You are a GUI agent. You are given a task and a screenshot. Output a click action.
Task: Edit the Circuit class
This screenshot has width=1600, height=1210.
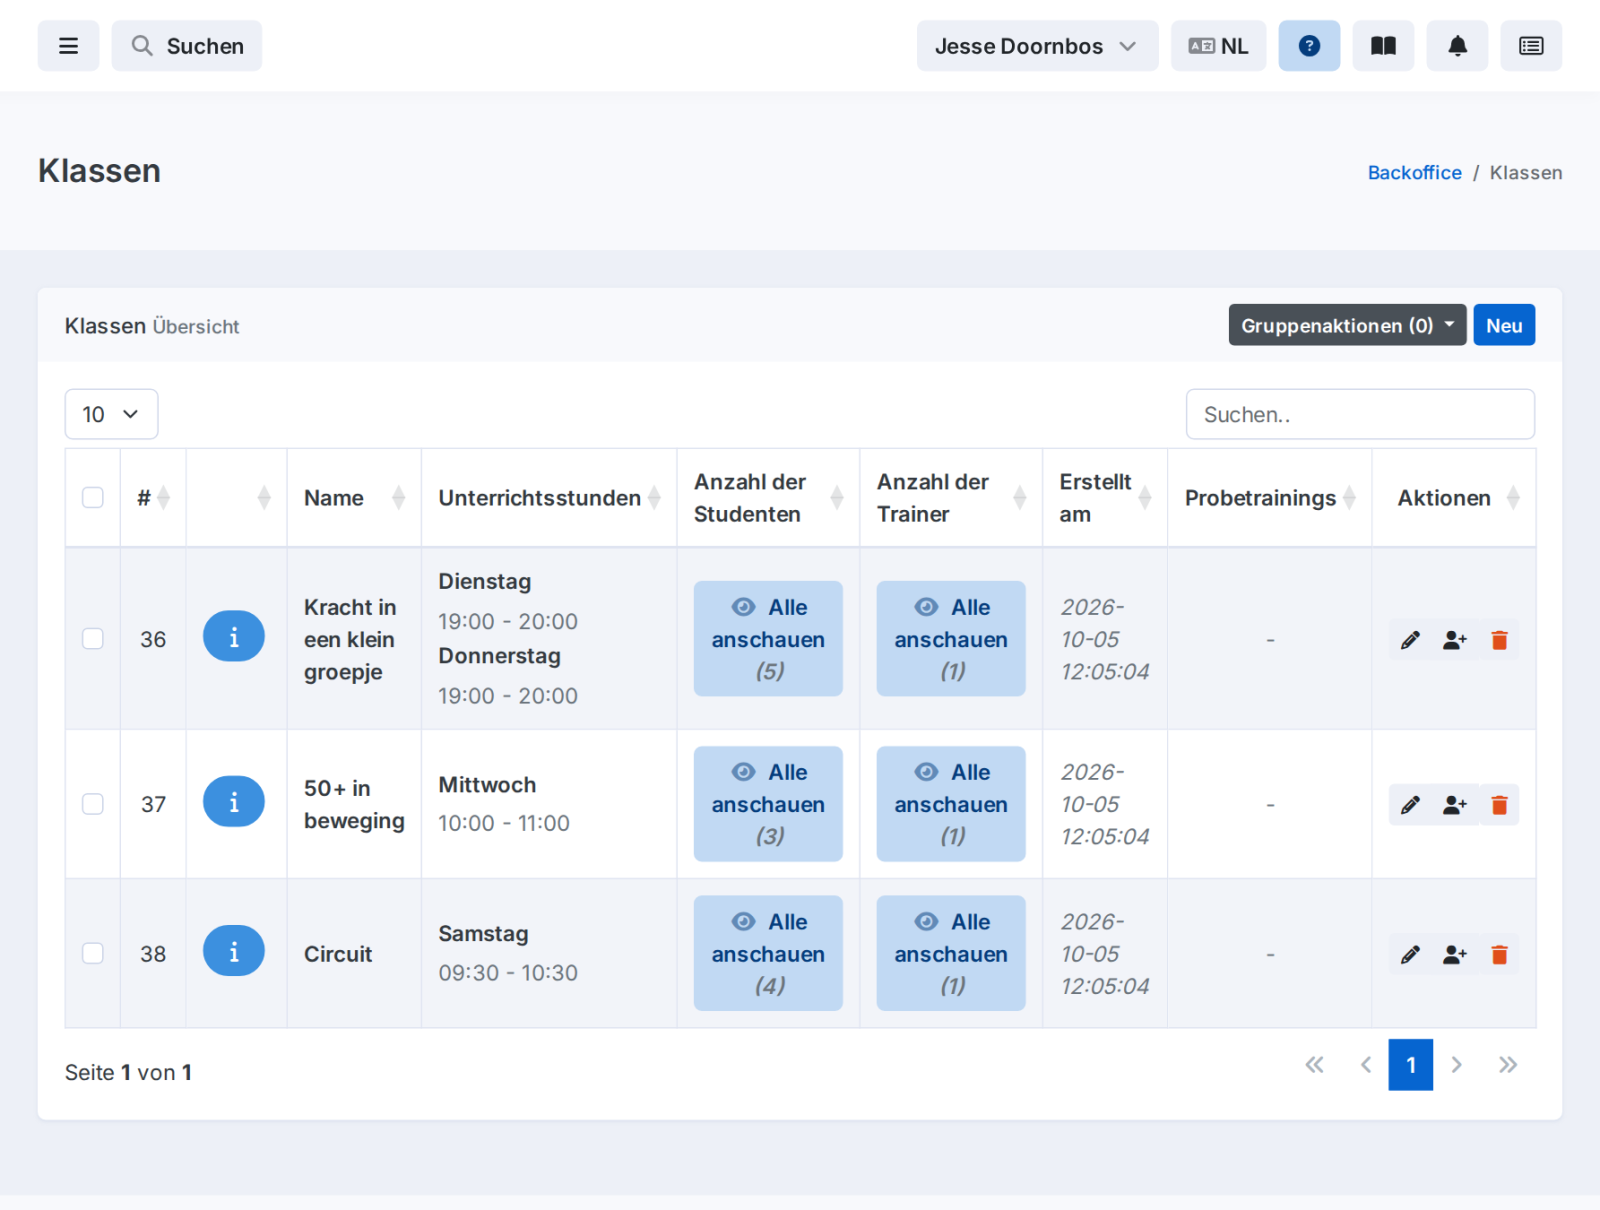(1410, 955)
